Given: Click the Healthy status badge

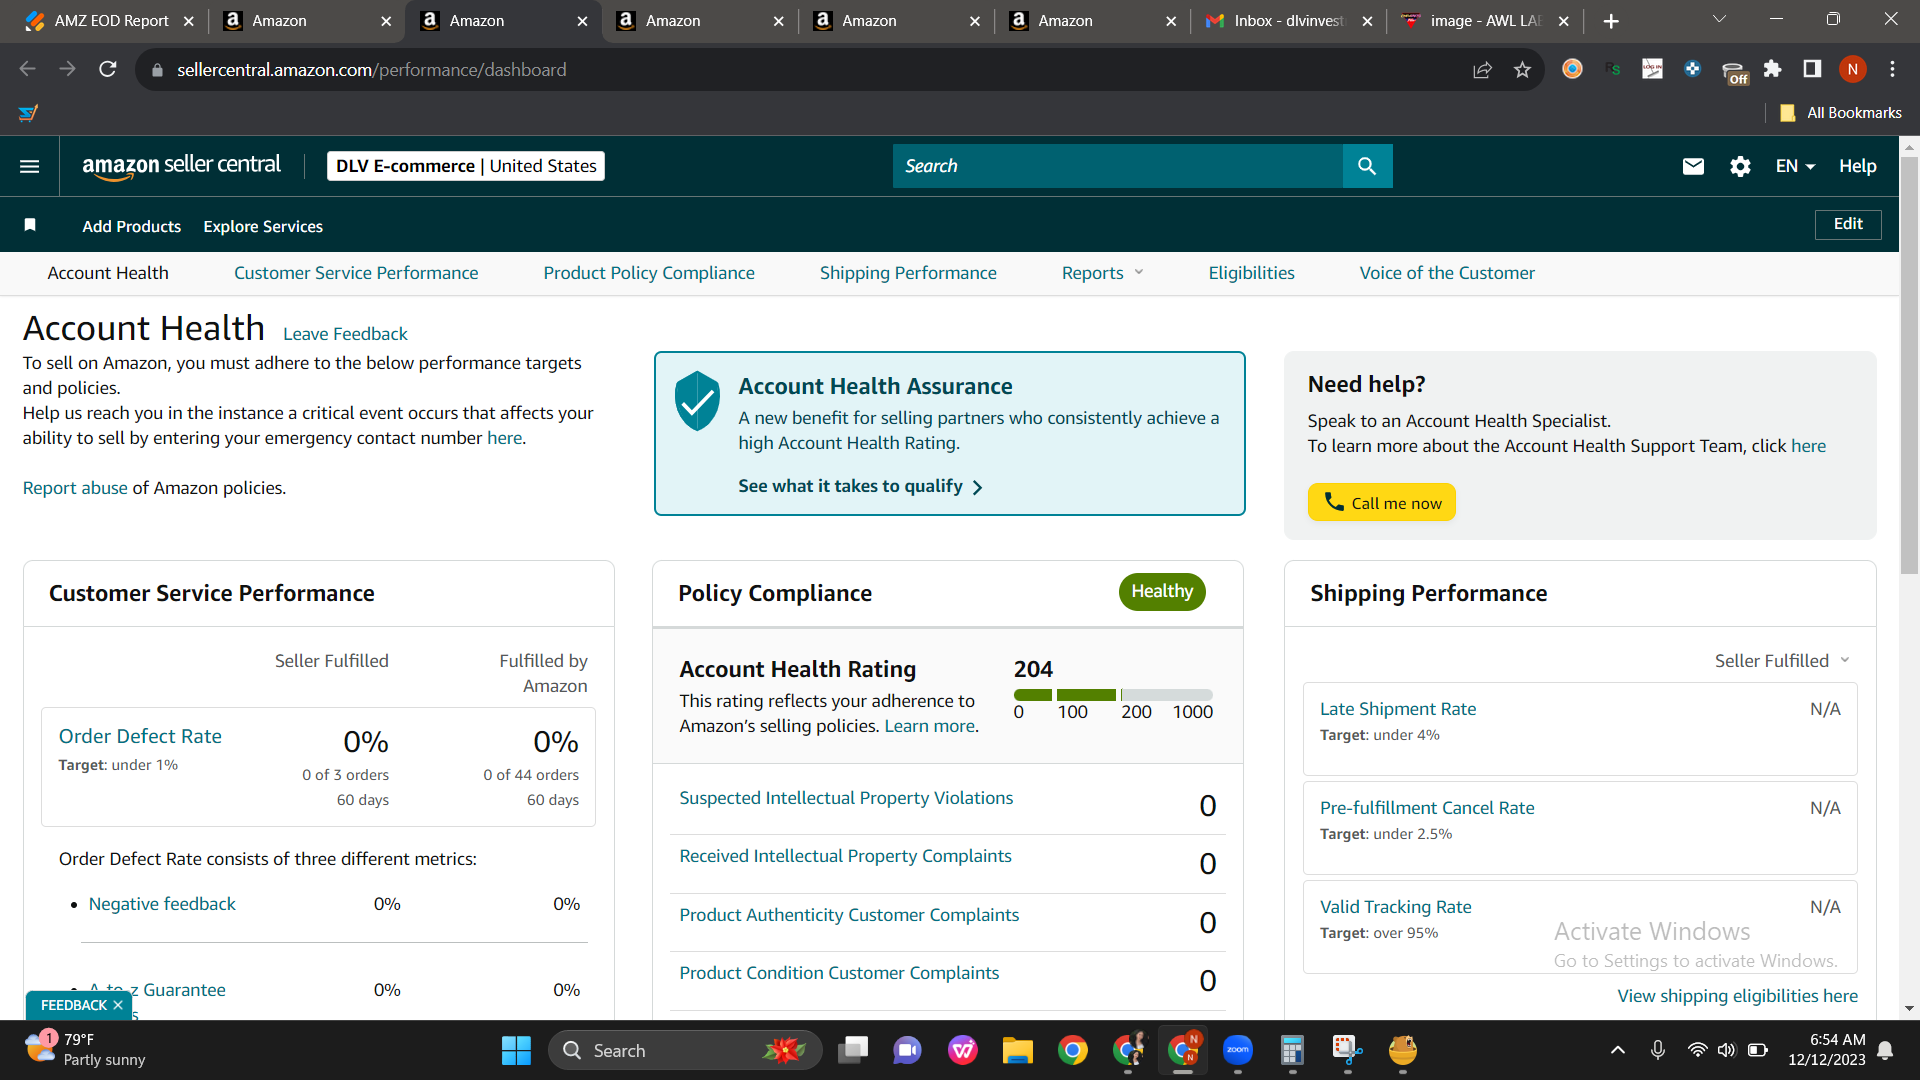Looking at the screenshot, I should [x=1162, y=591].
